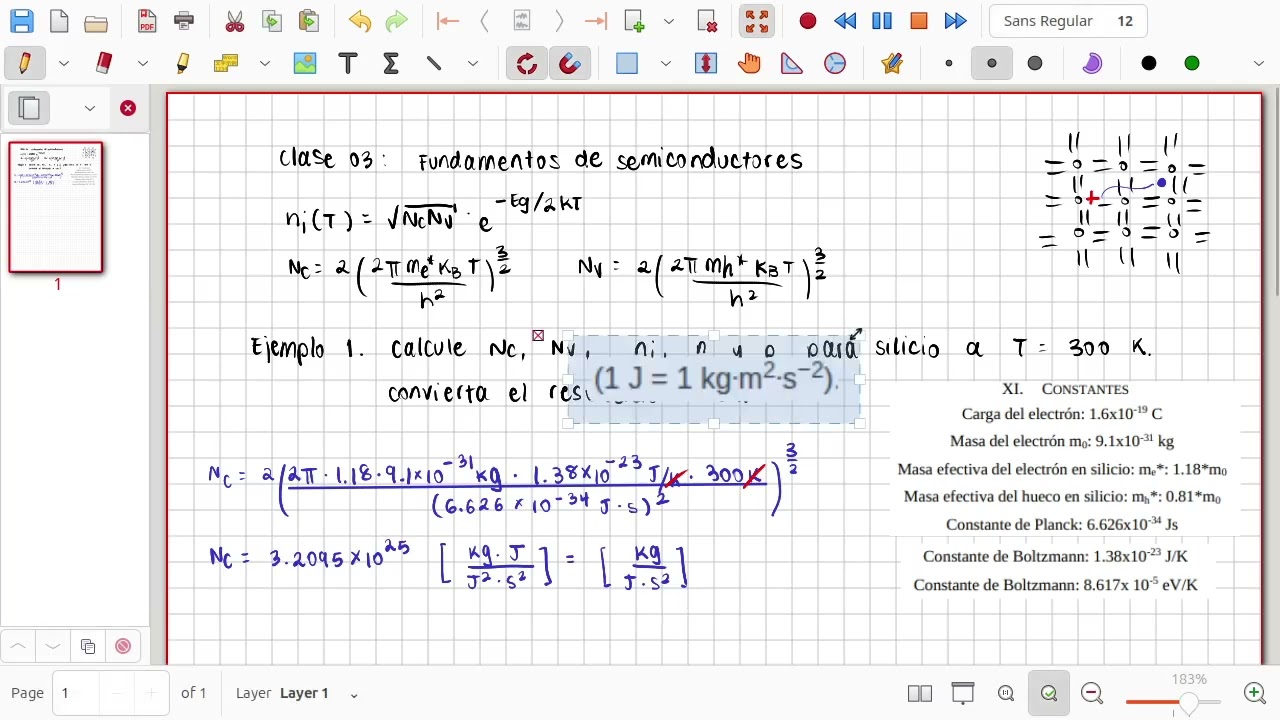
Task: Open the Eraser options dropdown
Action: point(142,63)
